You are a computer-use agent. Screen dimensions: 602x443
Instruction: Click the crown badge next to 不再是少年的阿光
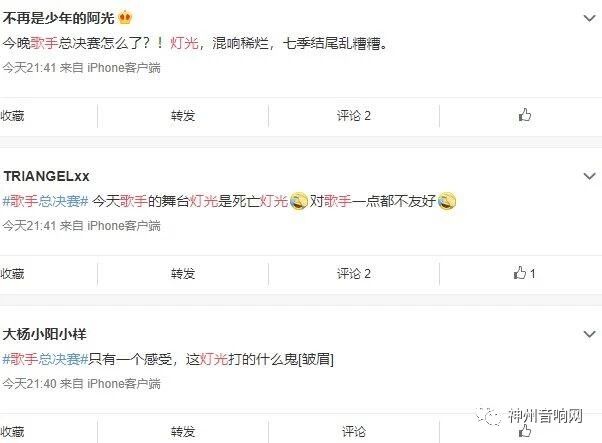[125, 18]
